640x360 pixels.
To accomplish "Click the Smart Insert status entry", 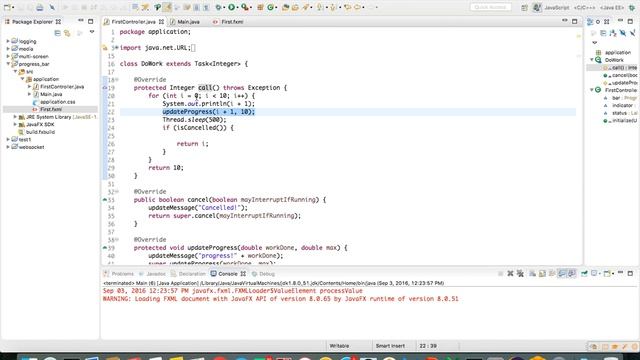I will pos(390,346).
